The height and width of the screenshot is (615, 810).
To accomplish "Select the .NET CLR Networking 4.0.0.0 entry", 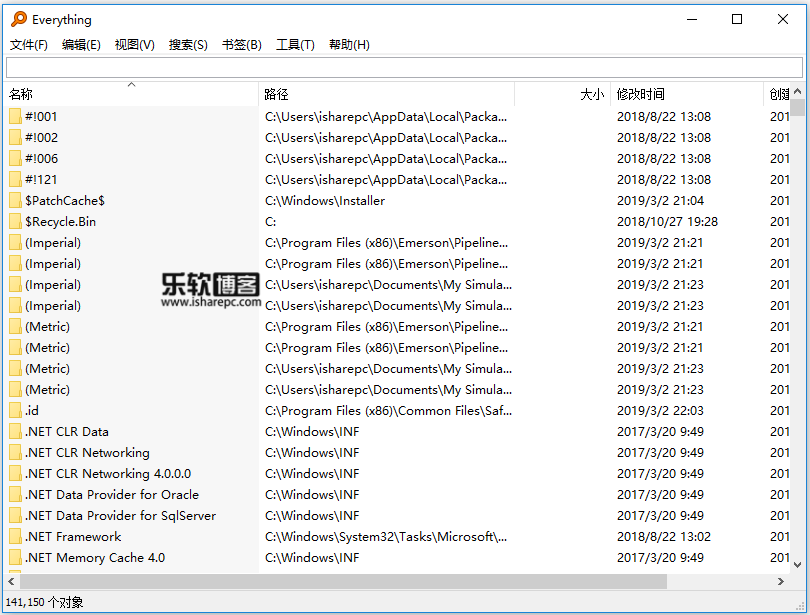I will (108, 474).
